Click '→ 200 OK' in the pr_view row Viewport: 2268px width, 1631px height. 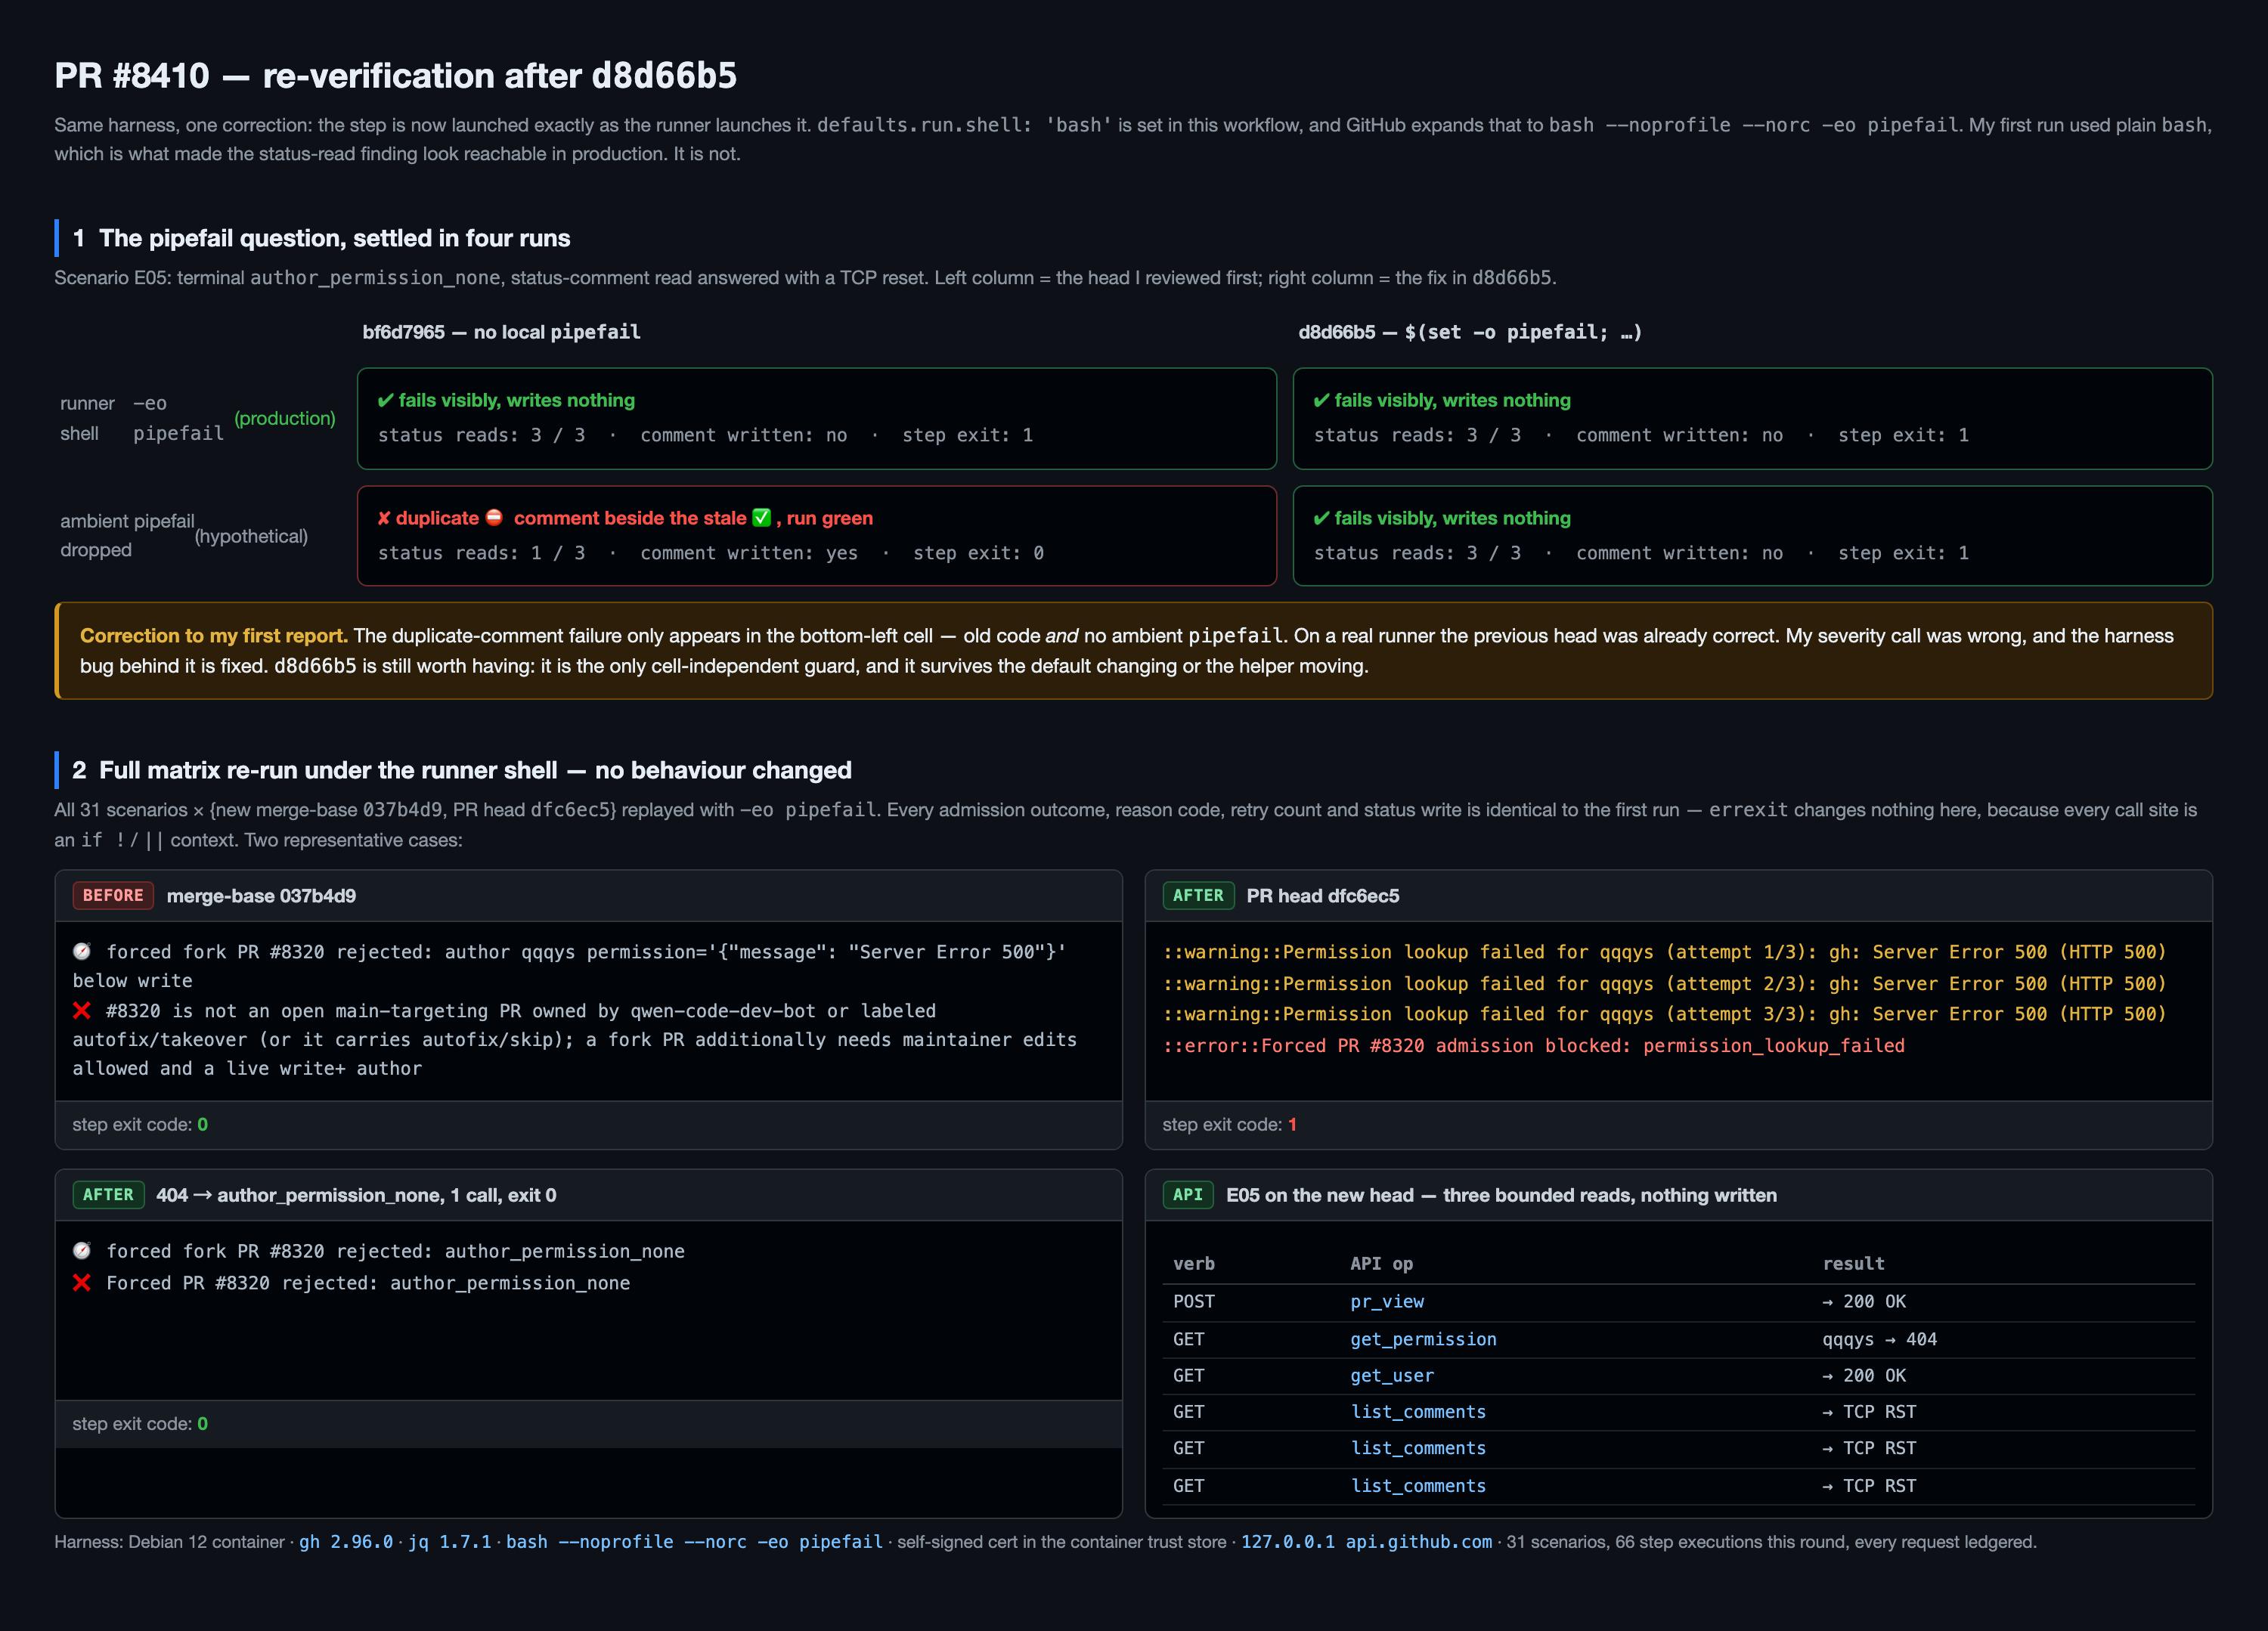[x=1864, y=1301]
